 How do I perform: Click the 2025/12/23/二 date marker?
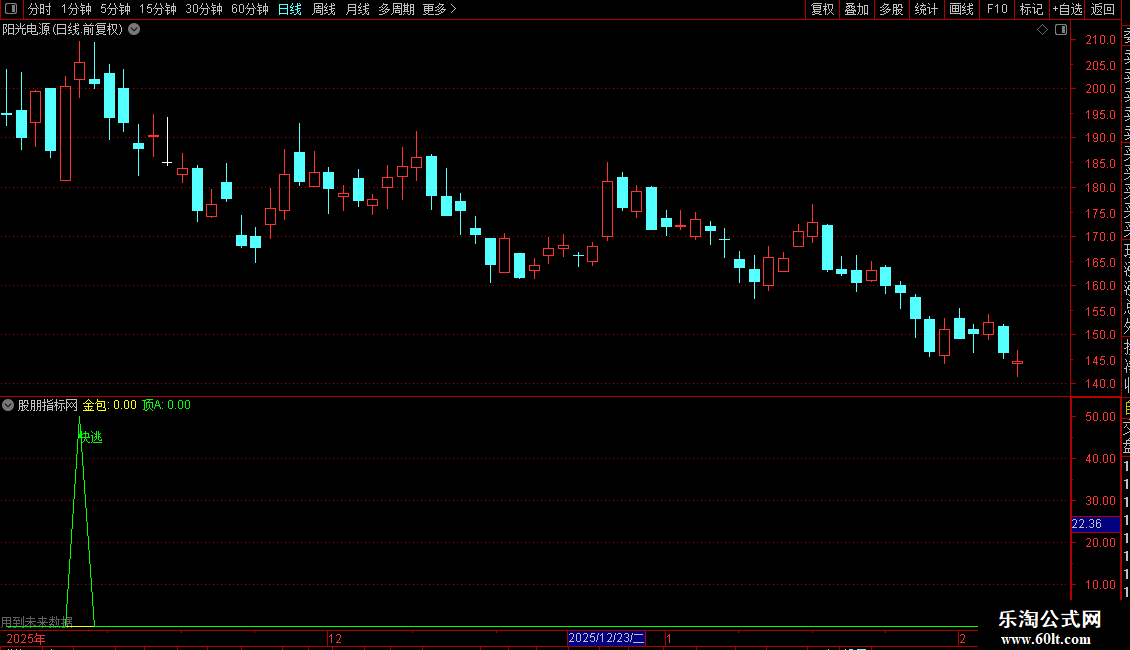tap(606, 638)
